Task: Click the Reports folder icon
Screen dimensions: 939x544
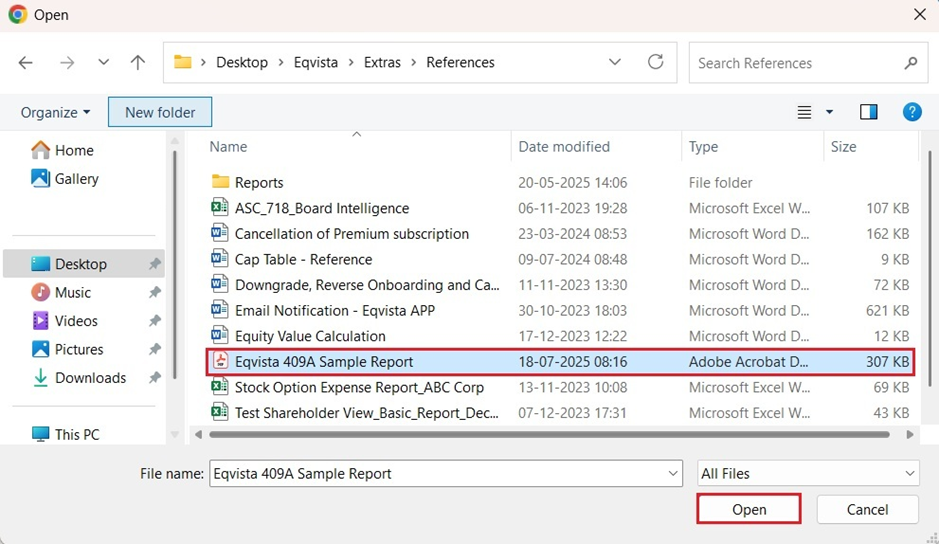Action: pyautogui.click(x=220, y=182)
